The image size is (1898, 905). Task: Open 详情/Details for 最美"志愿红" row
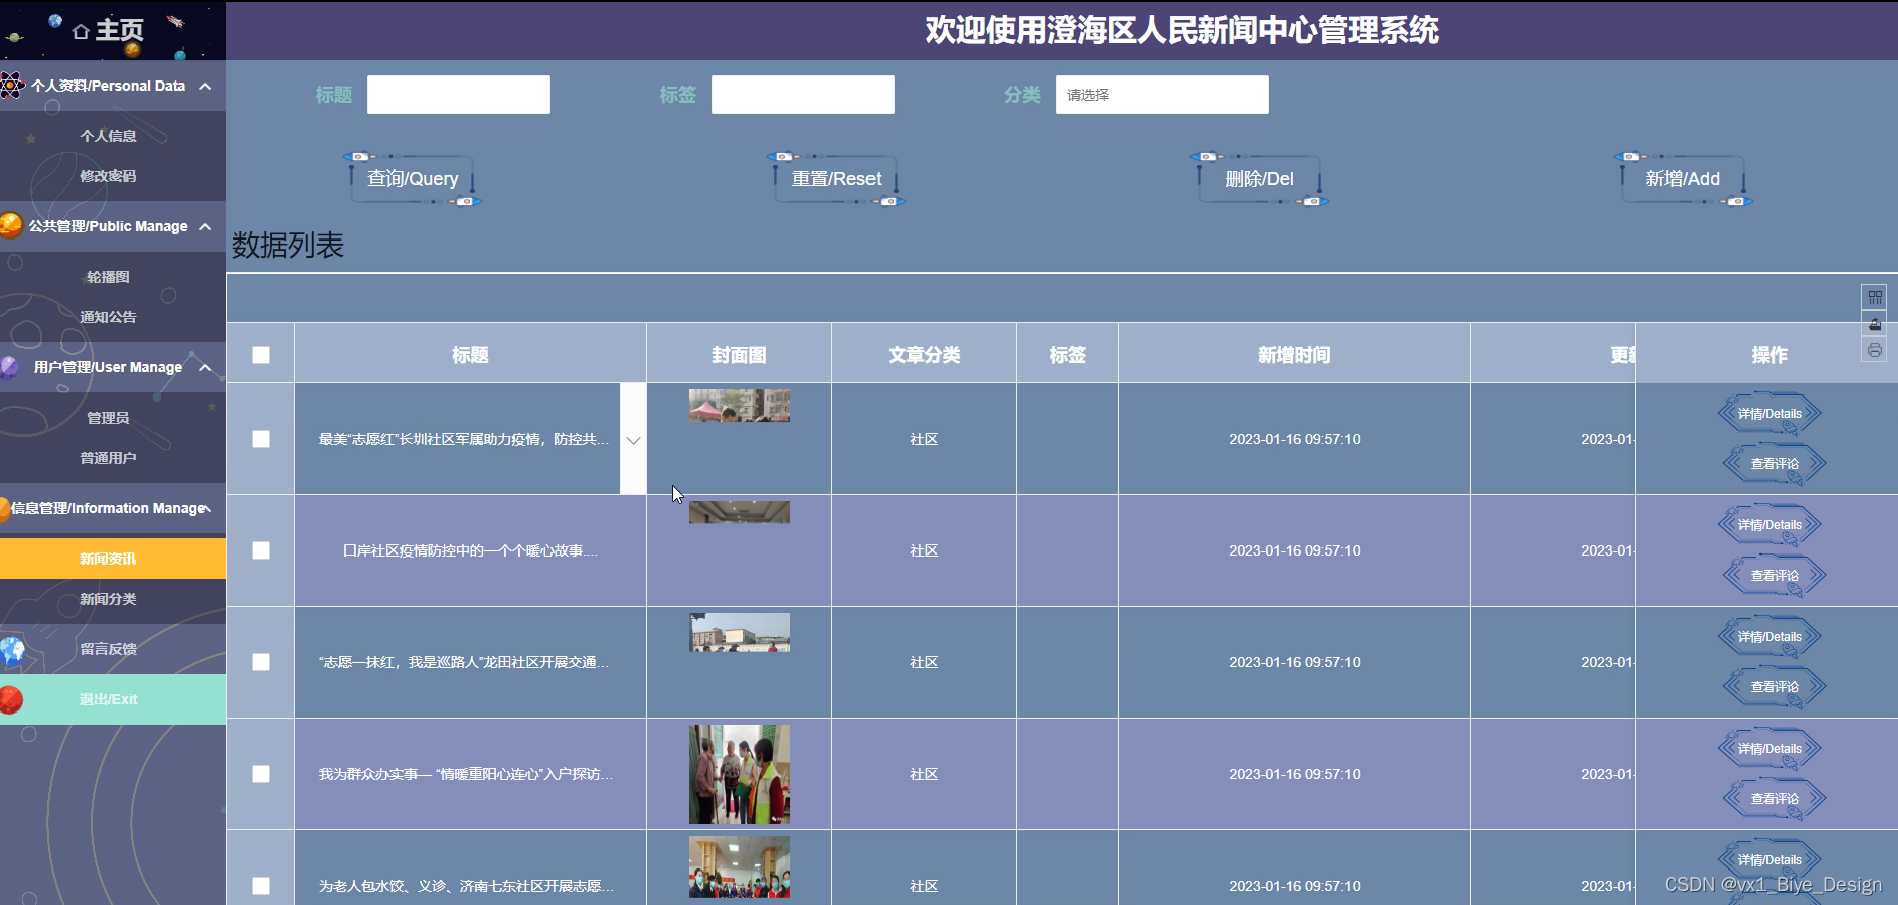point(1769,414)
